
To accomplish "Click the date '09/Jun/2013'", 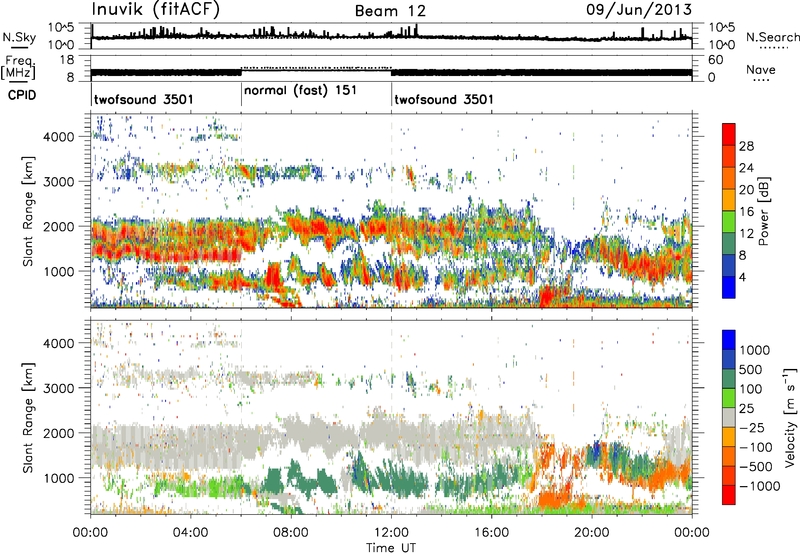I will click(639, 10).
